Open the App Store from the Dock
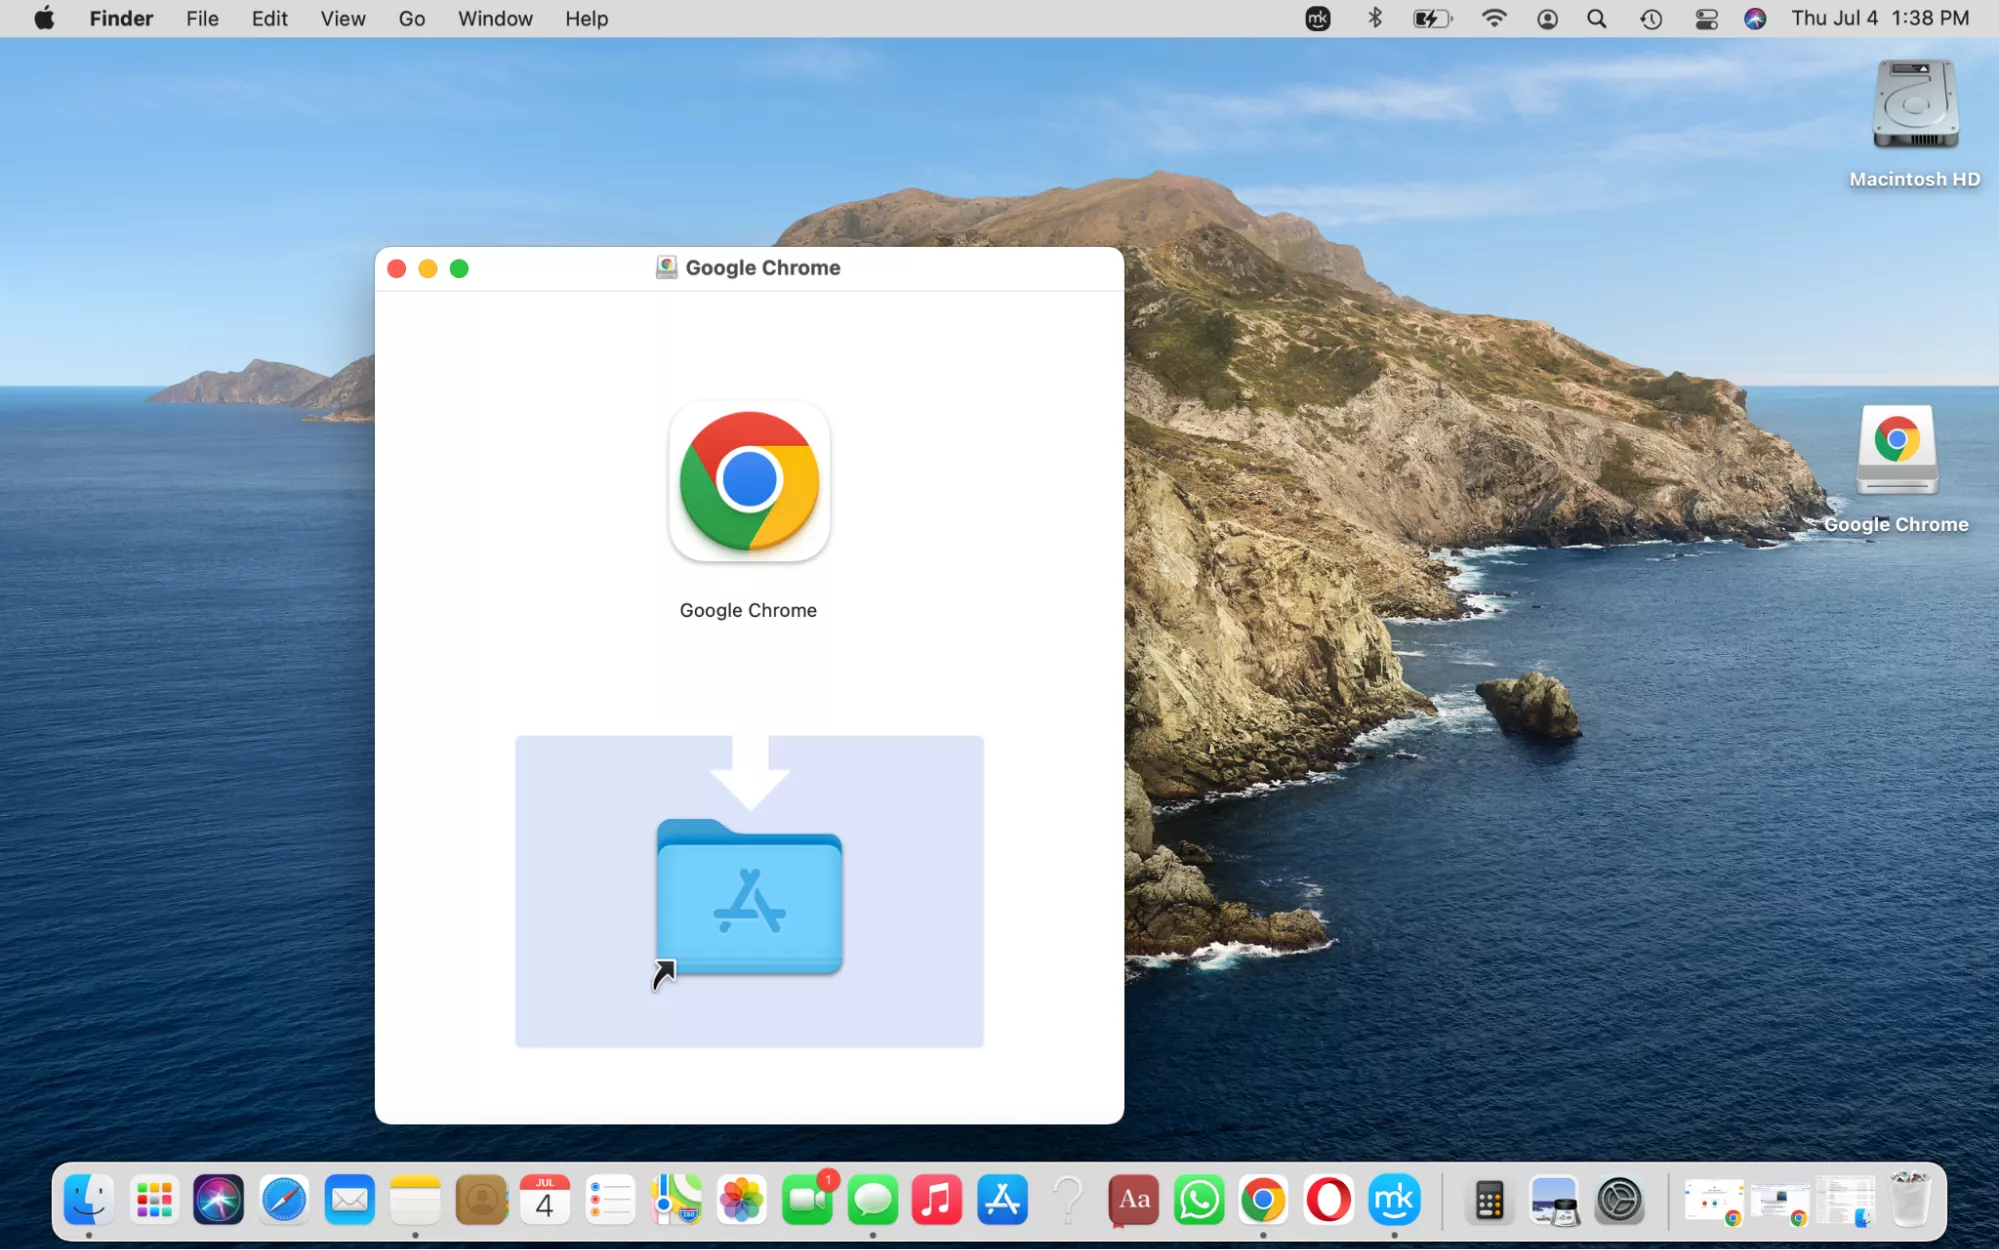Screen dimensions: 1999x1250 pyautogui.click(x=1002, y=1199)
